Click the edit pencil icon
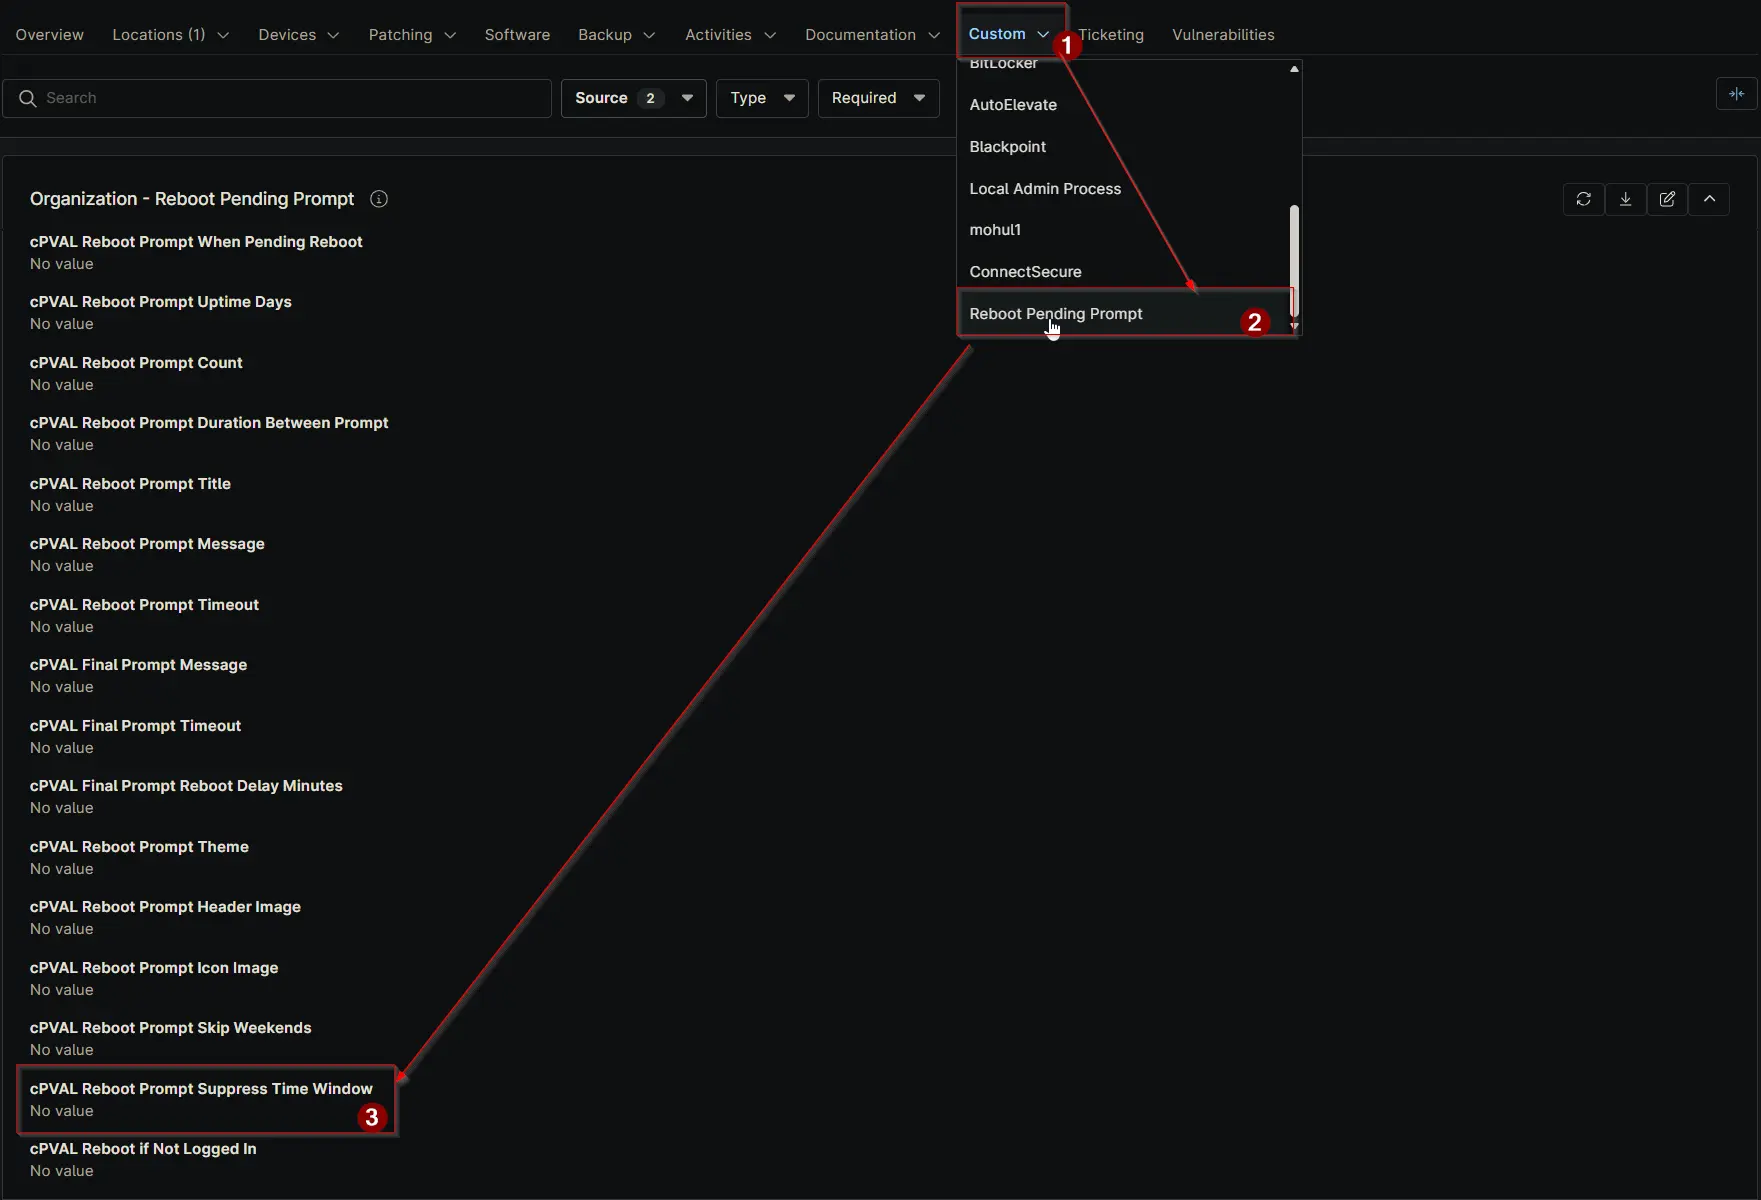1761x1200 pixels. tap(1667, 199)
